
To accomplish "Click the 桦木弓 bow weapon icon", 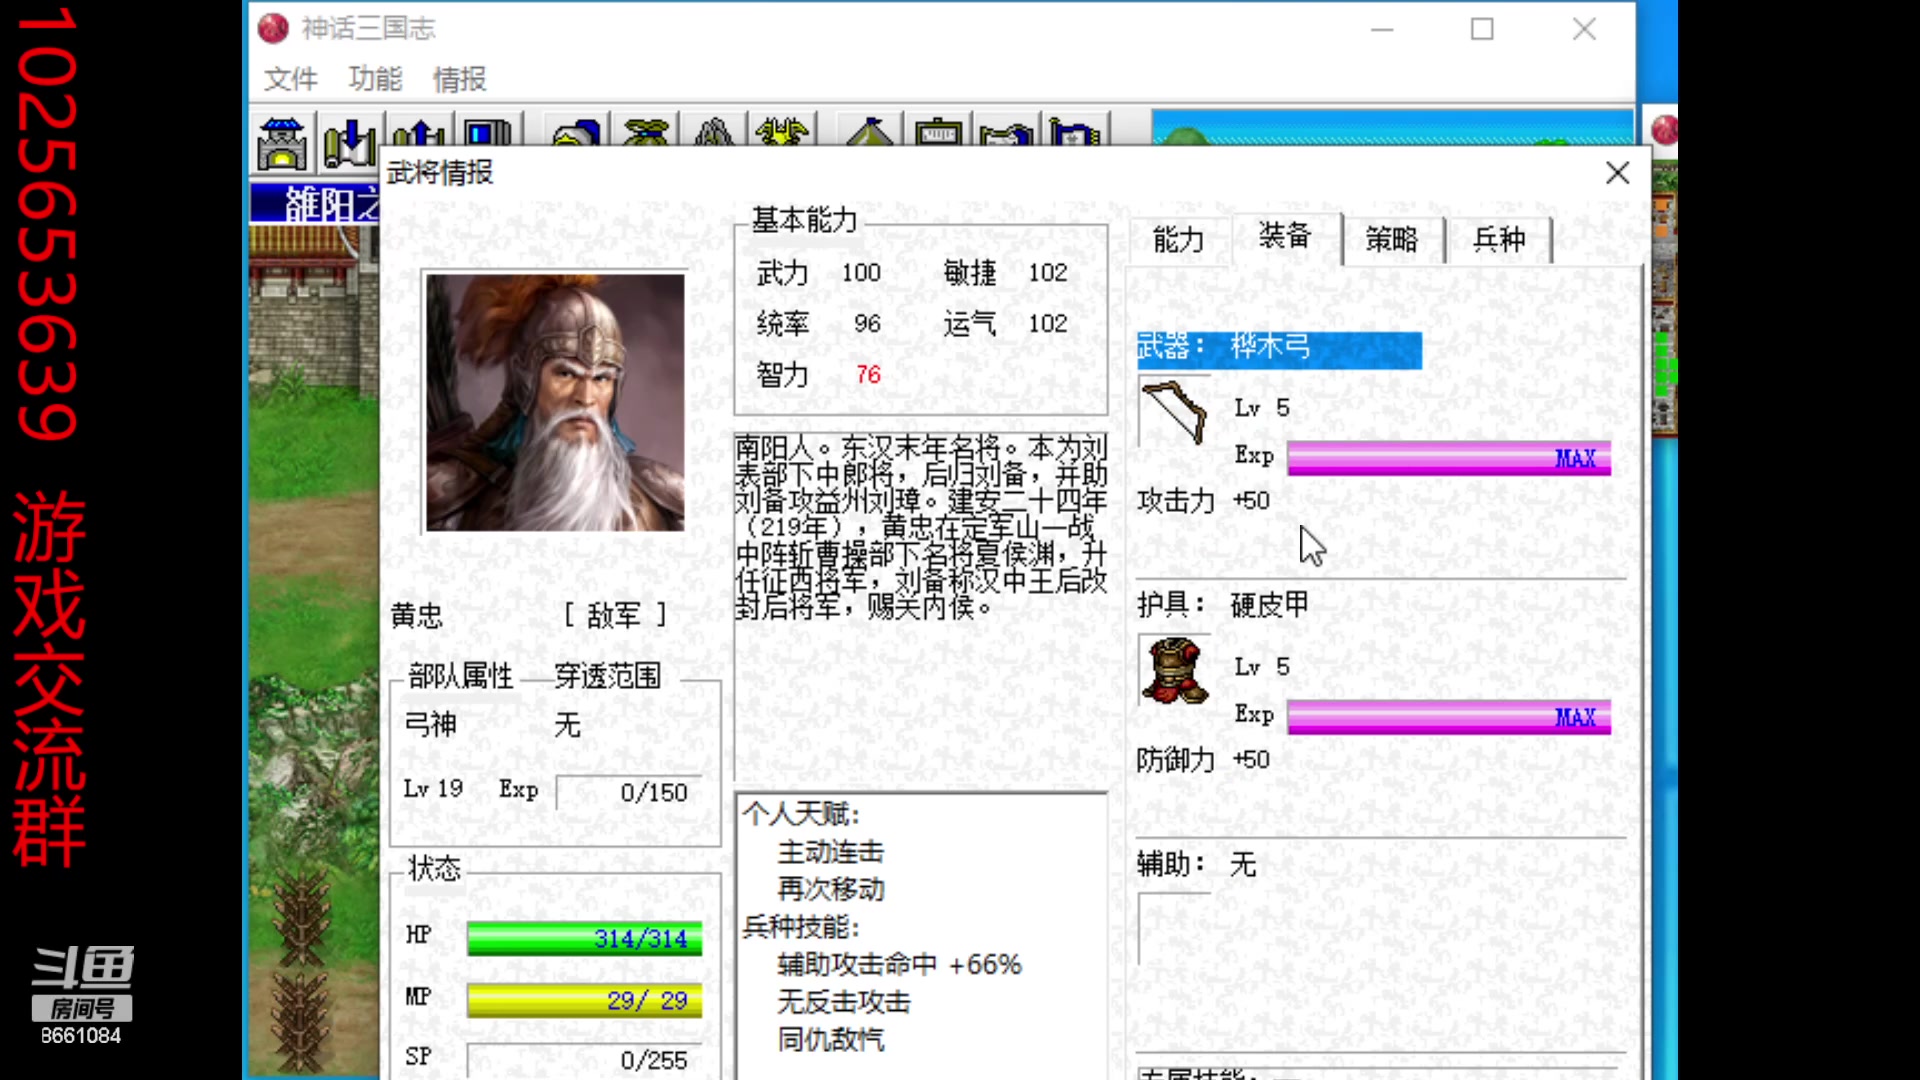I will (1175, 411).
